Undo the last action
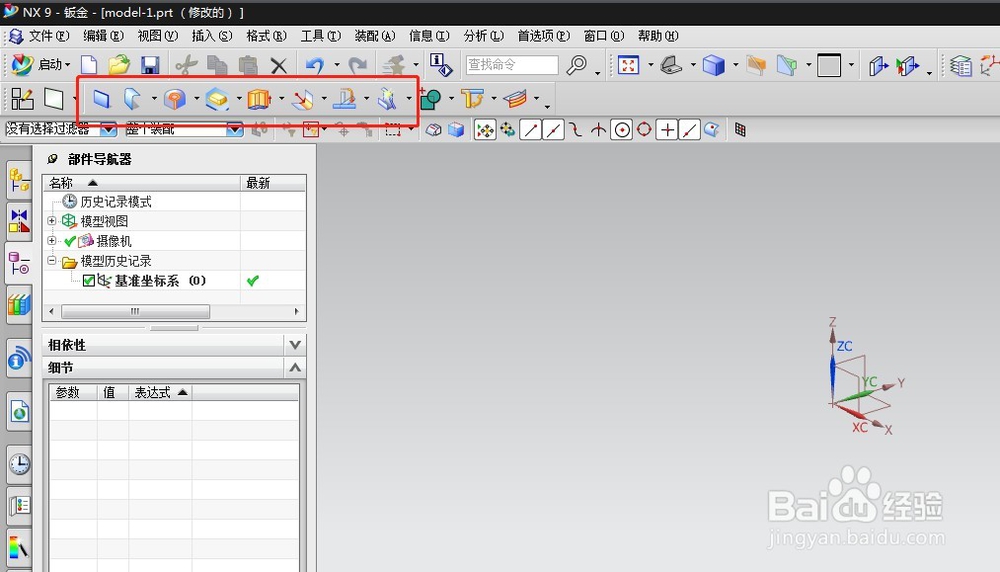 pyautogui.click(x=315, y=64)
